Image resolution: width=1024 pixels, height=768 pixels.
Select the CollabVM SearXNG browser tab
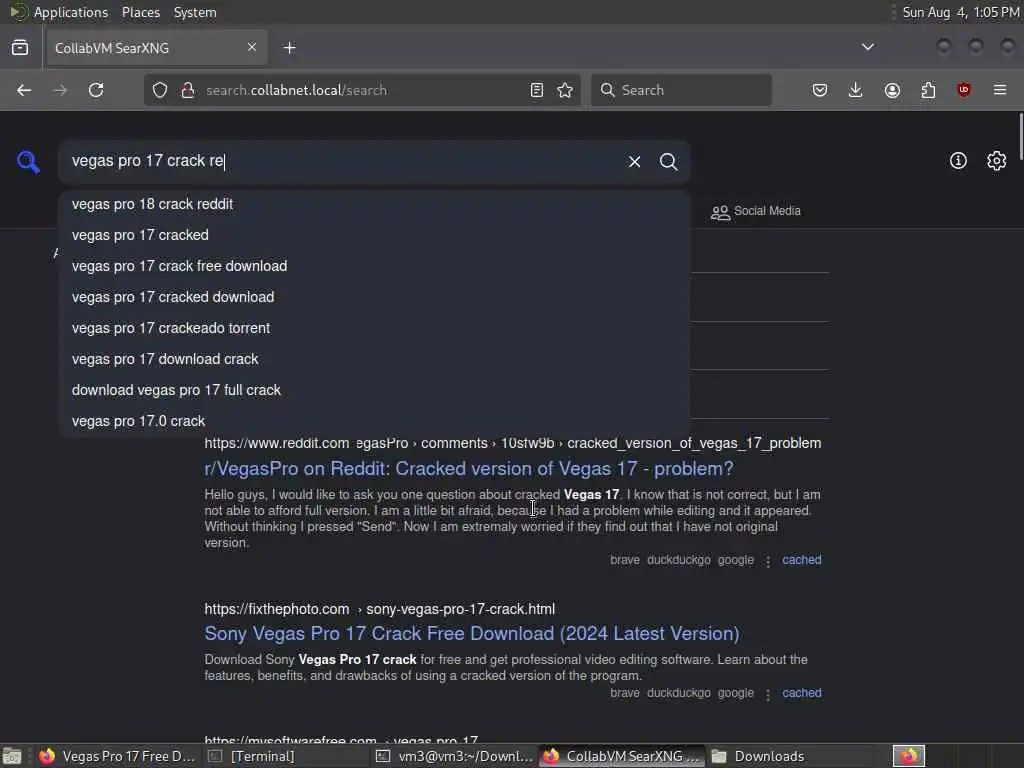[x=155, y=48]
